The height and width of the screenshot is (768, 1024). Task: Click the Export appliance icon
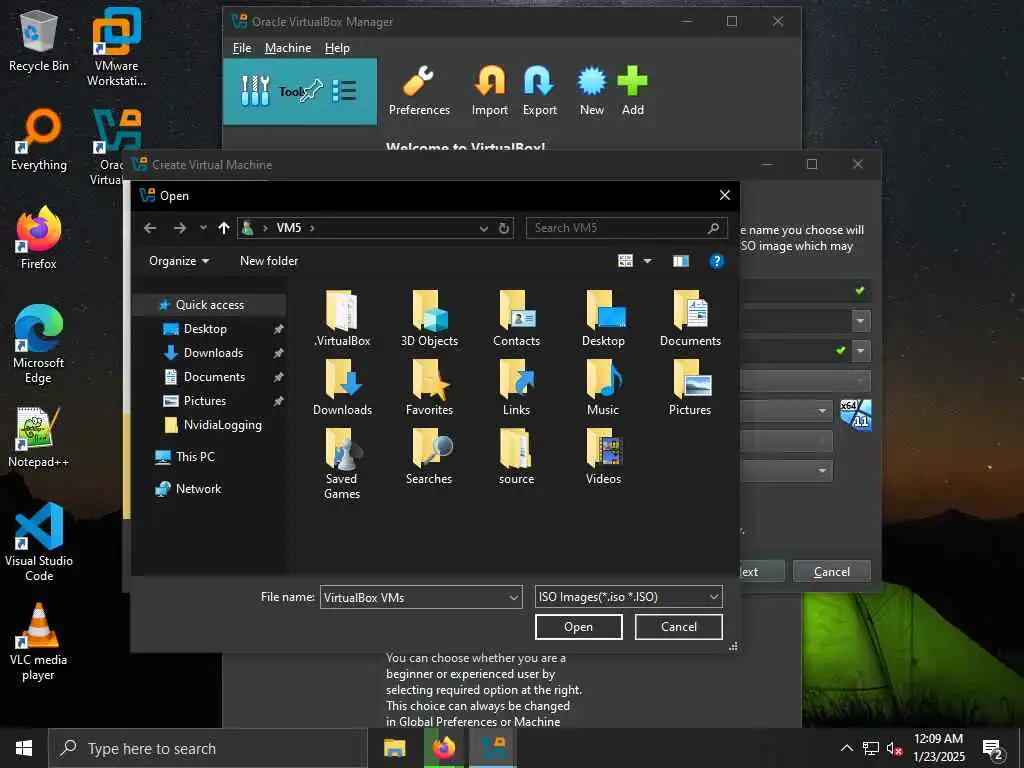point(539,91)
